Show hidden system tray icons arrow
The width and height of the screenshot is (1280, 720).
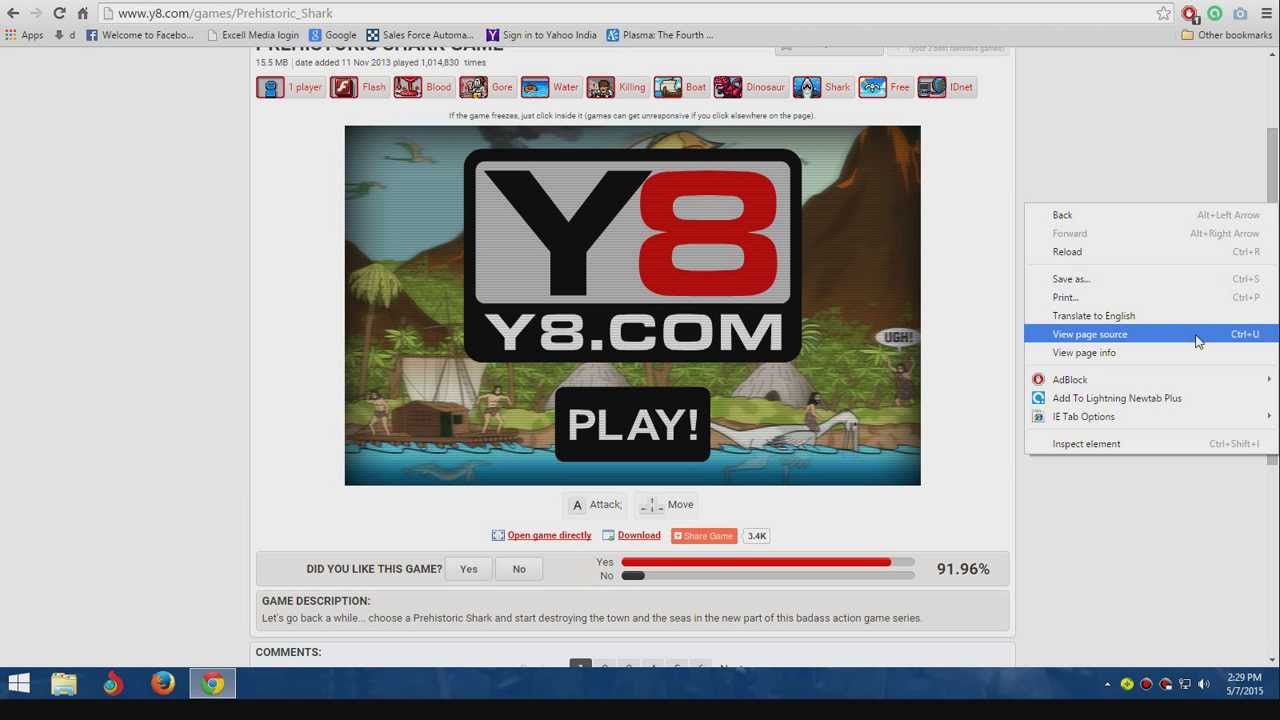coord(1107,684)
